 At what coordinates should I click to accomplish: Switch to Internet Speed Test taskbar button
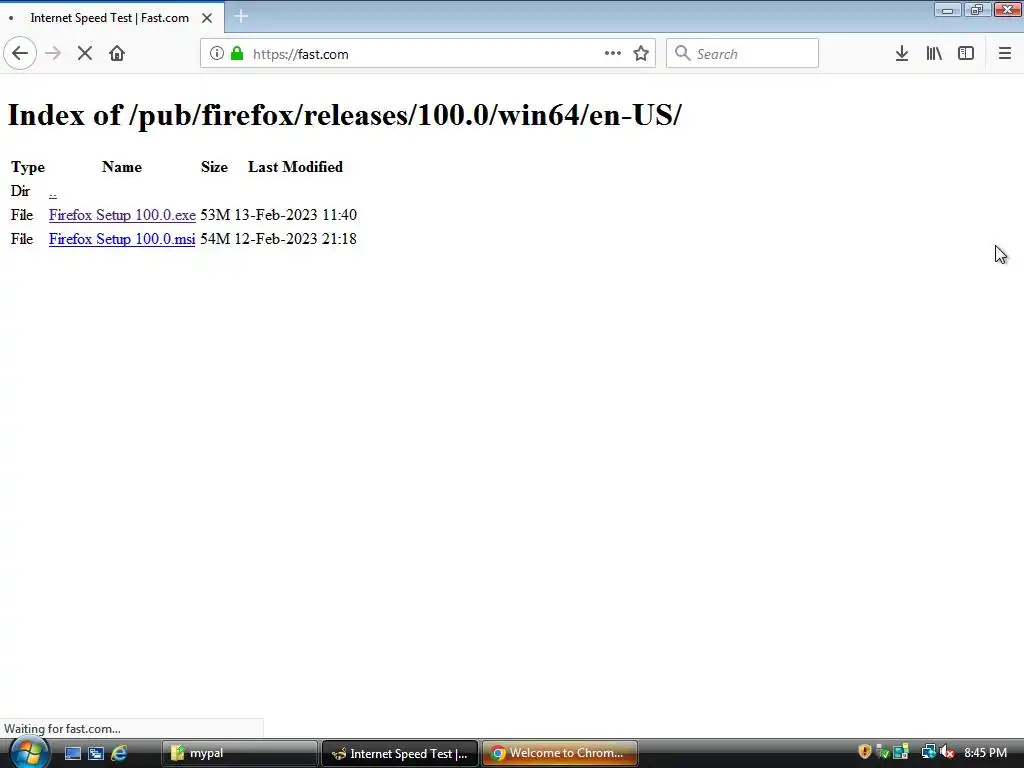[x=400, y=754]
